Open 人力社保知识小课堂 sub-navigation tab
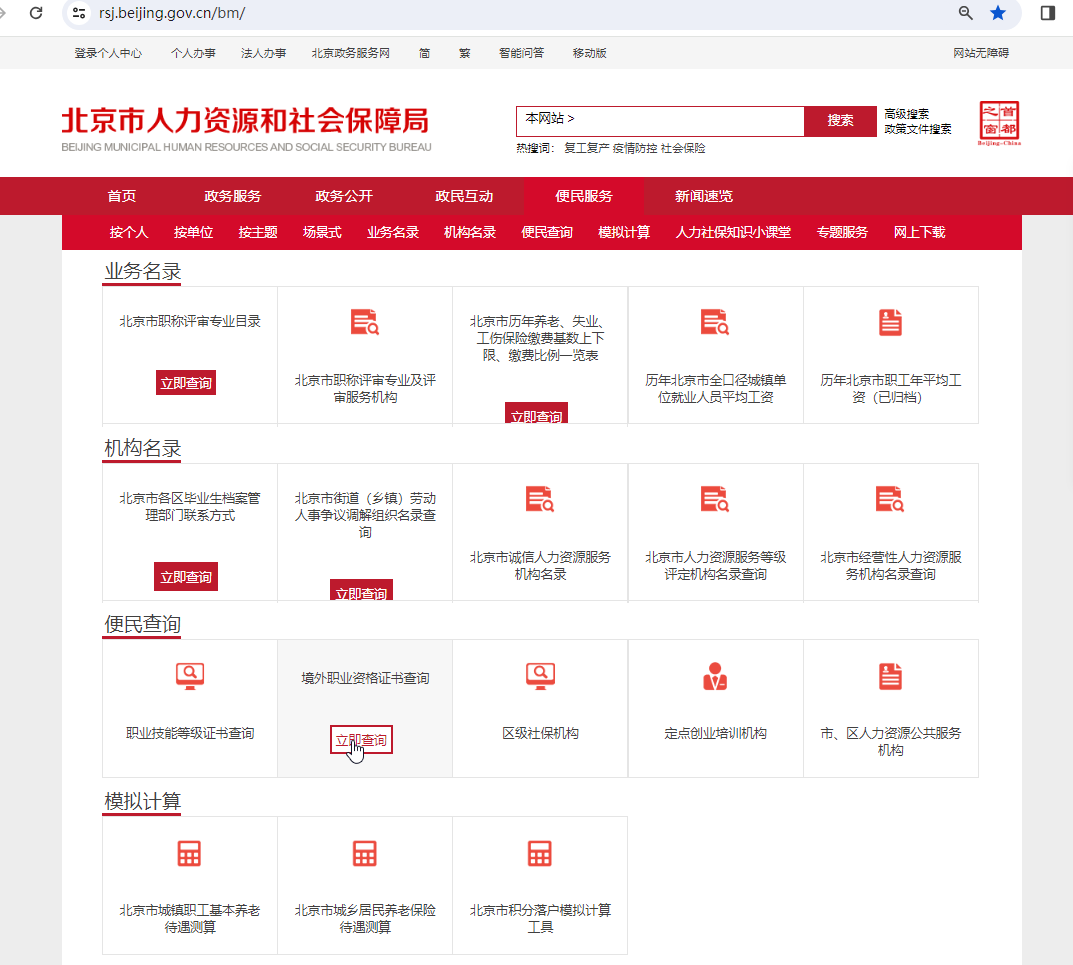This screenshot has width=1073, height=965. 733,232
